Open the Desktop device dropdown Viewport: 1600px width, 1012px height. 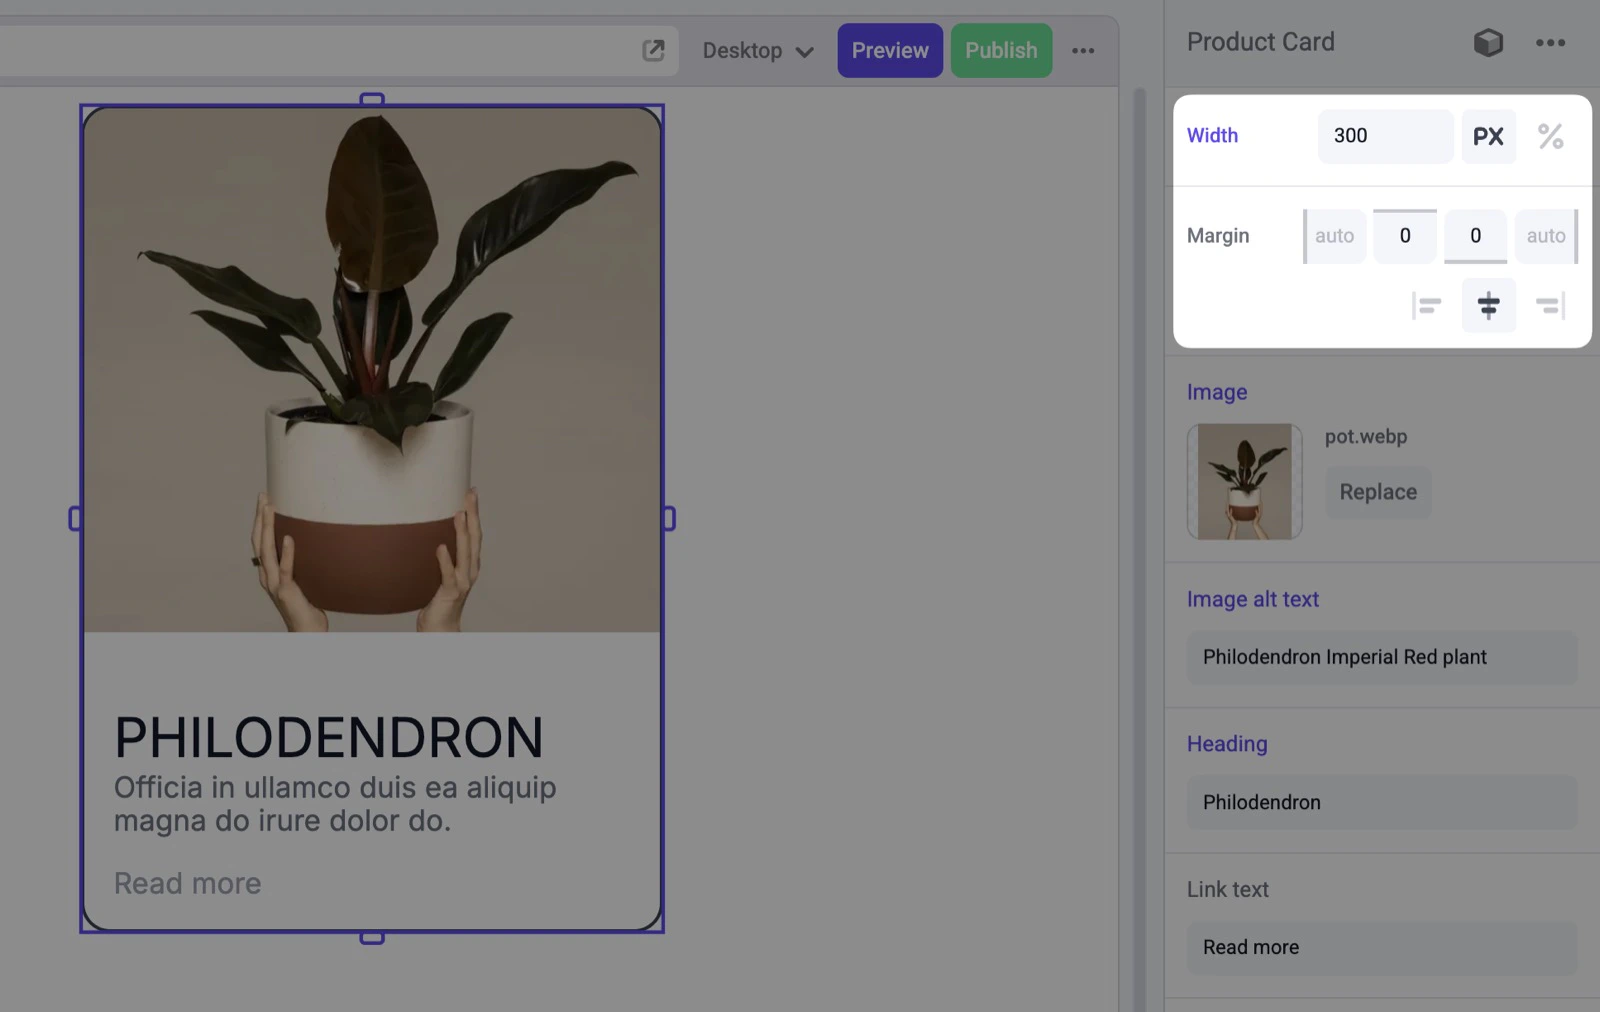pyautogui.click(x=757, y=50)
